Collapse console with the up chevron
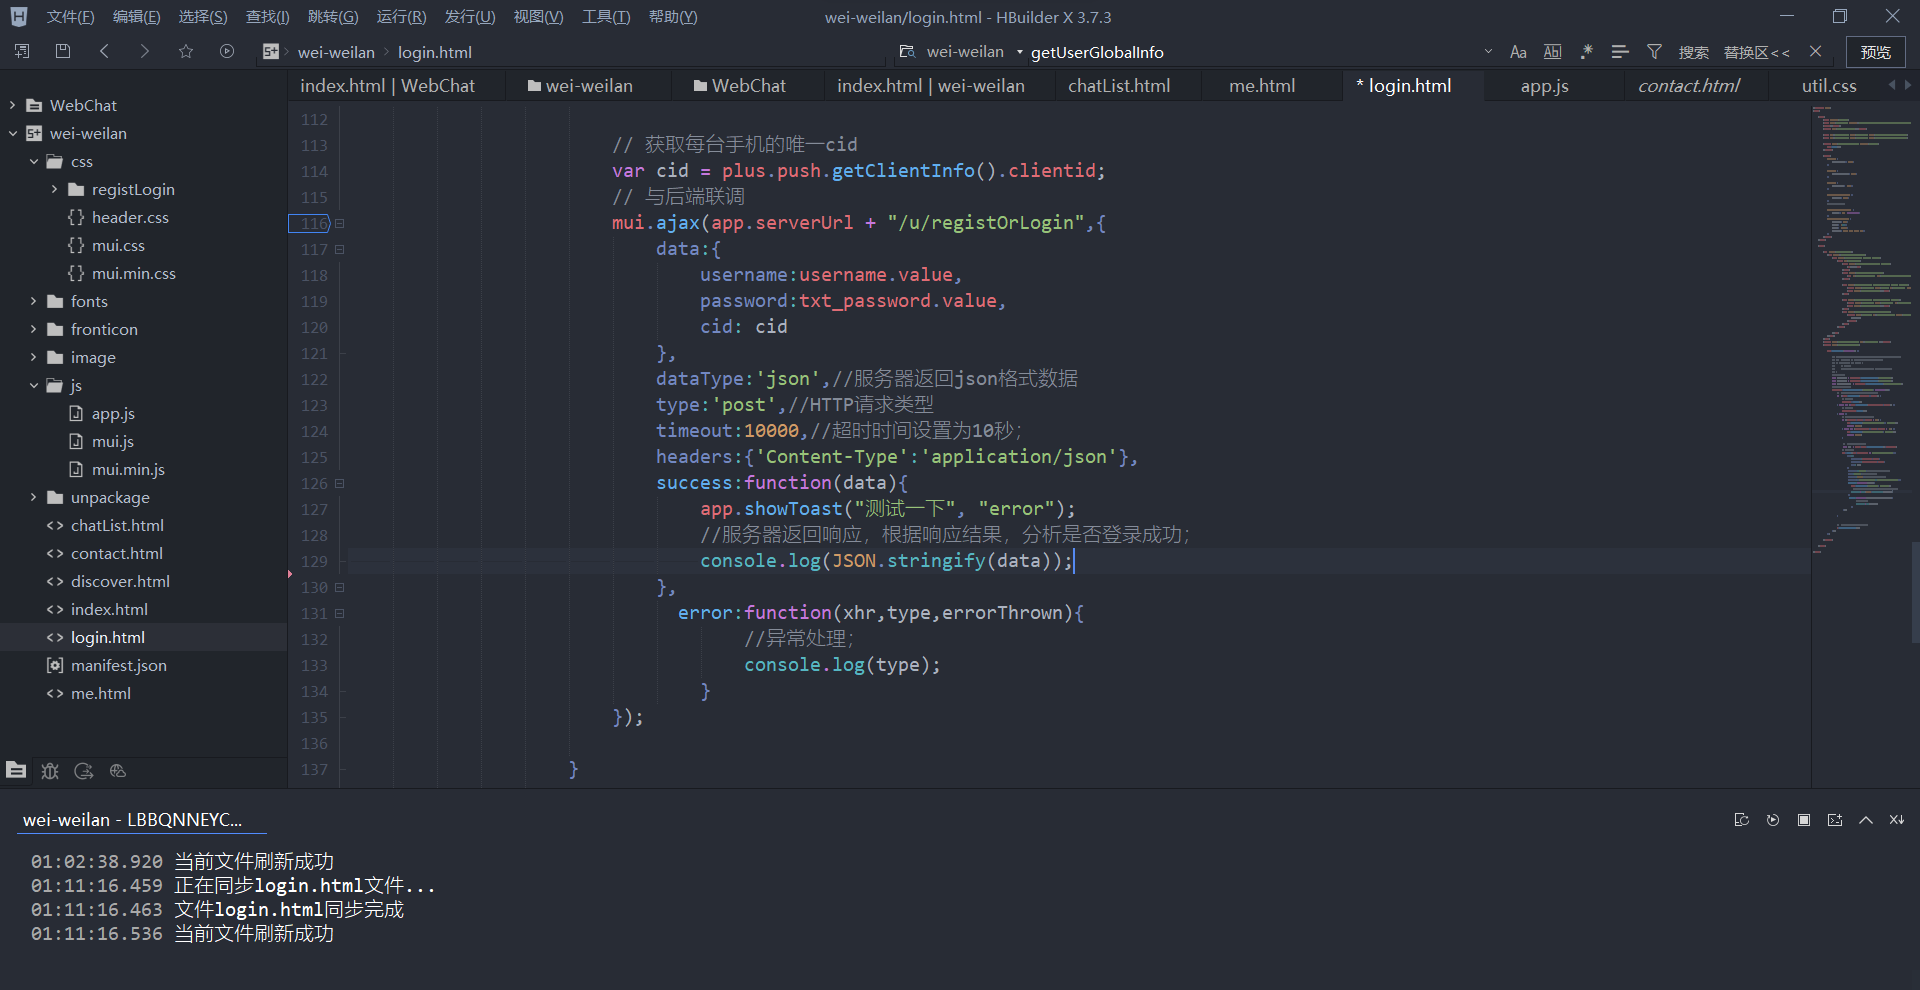The image size is (1920, 990). pyautogui.click(x=1866, y=820)
